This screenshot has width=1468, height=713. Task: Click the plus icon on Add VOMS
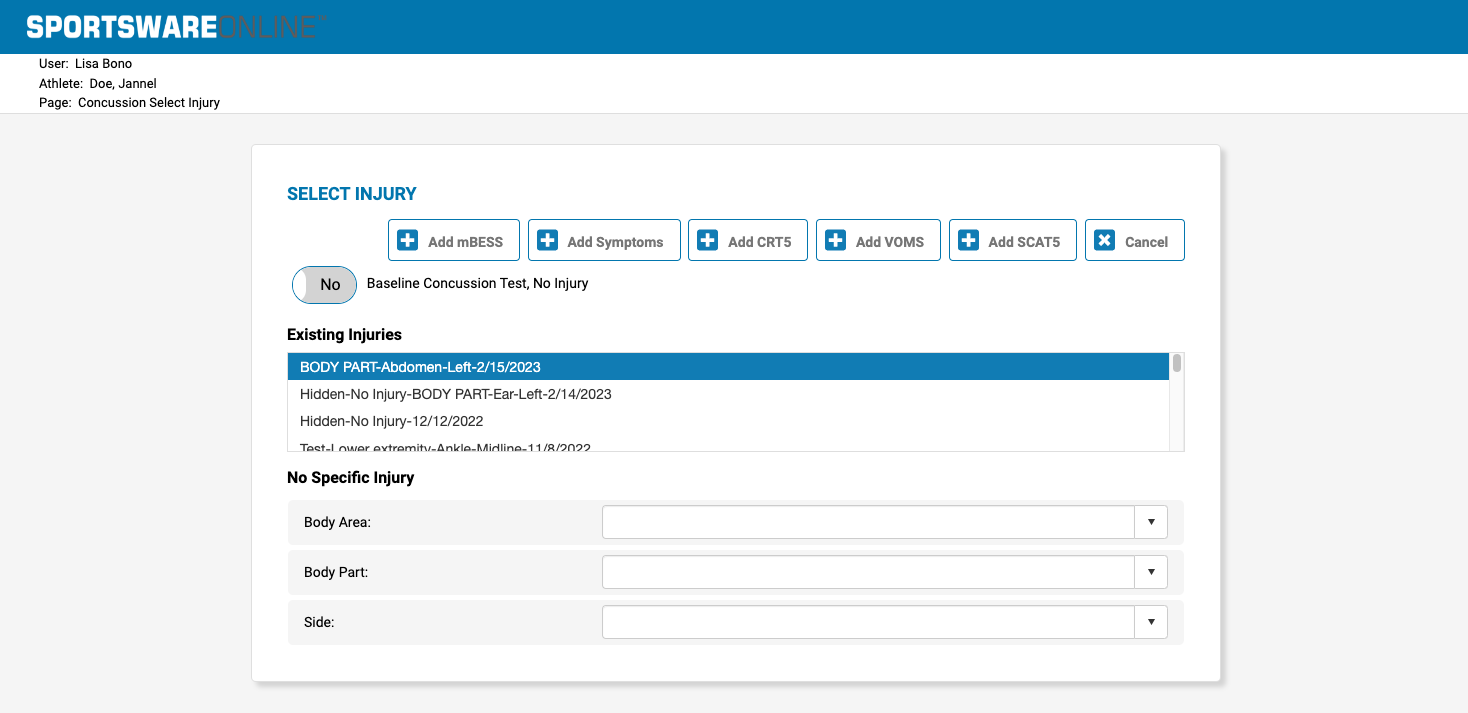pos(836,241)
